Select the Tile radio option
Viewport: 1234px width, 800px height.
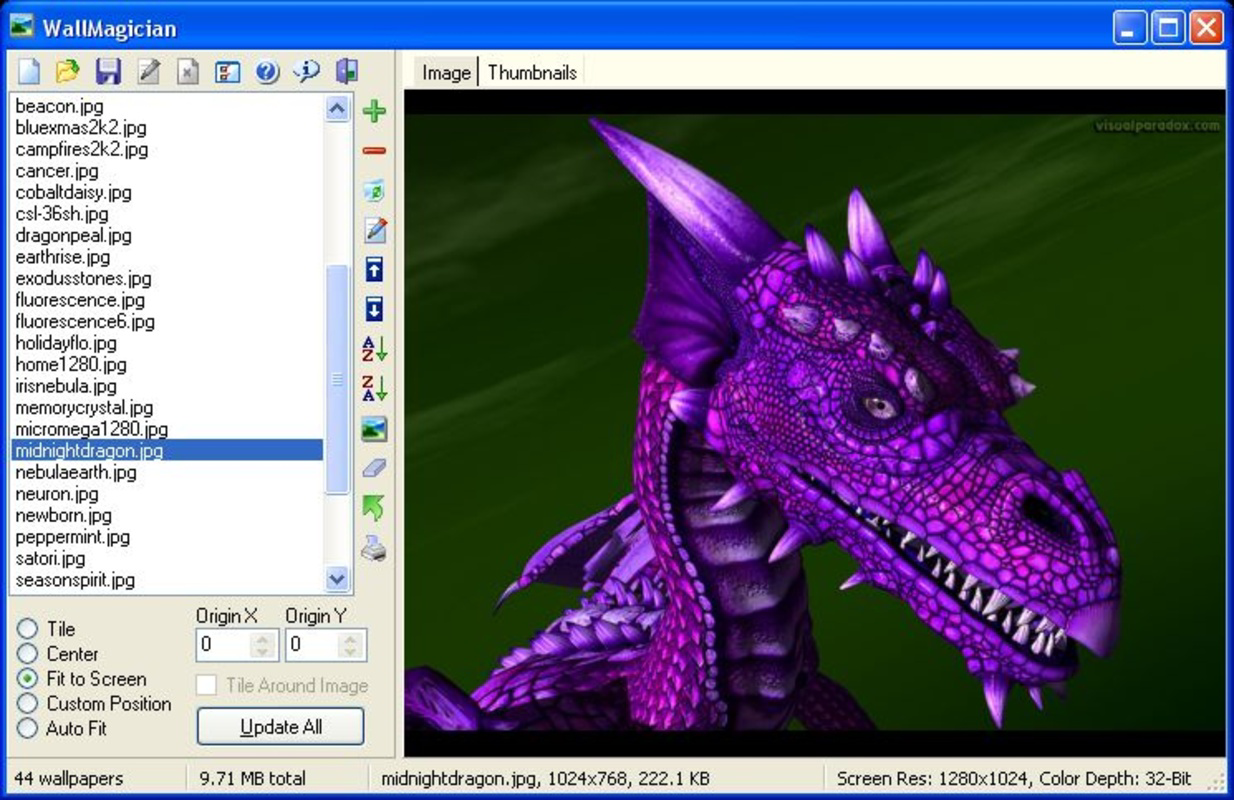(46, 629)
